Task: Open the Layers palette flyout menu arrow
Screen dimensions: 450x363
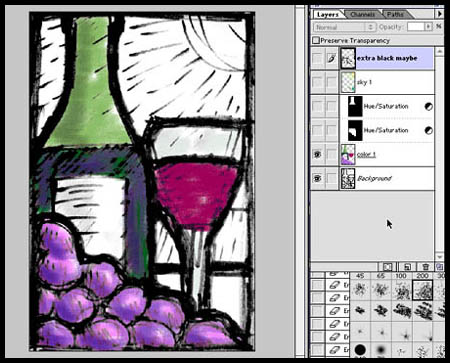Action: point(440,14)
